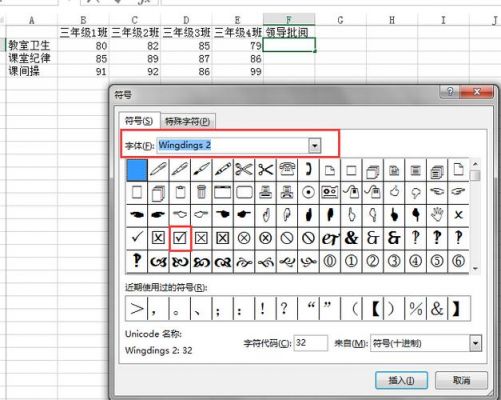Select the circled number 3 symbol
This screenshot has height=400, width=501.
click(x=394, y=261)
